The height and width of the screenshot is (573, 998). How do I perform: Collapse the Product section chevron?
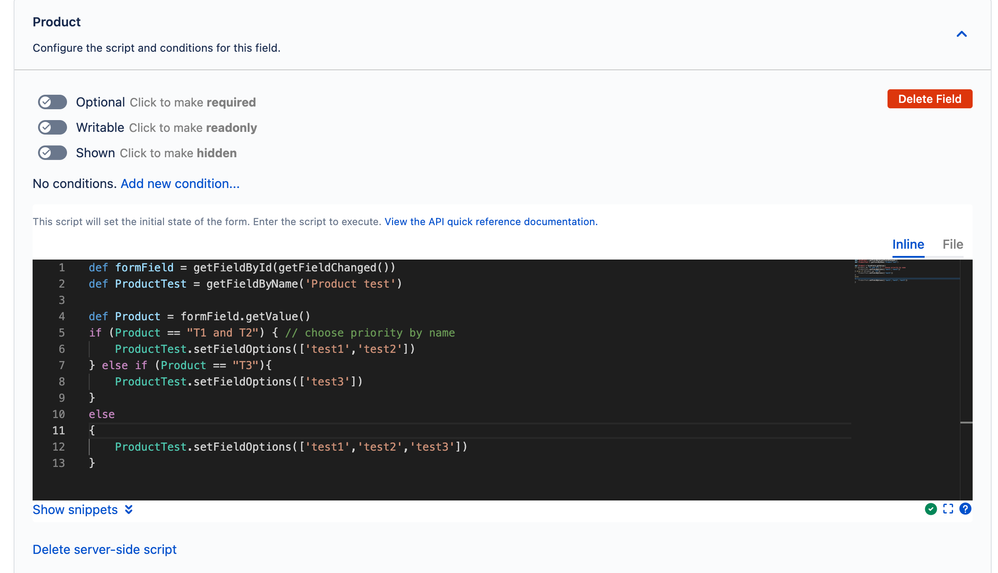click(961, 34)
